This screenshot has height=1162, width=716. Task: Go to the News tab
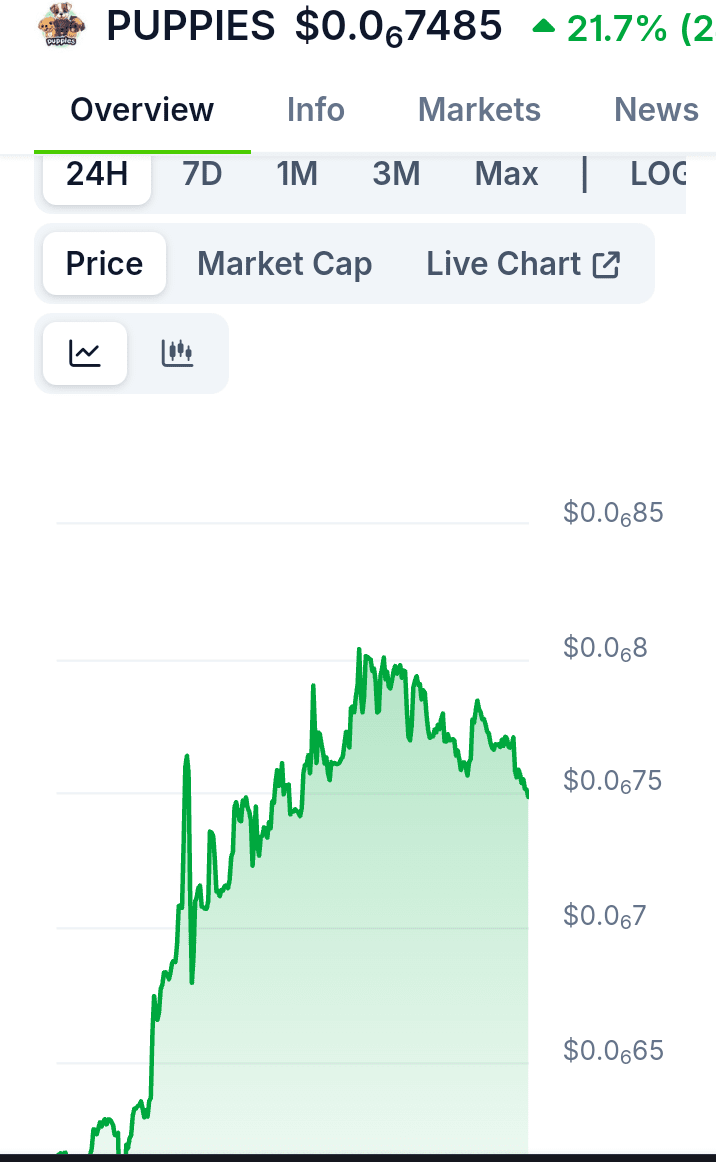click(x=656, y=110)
